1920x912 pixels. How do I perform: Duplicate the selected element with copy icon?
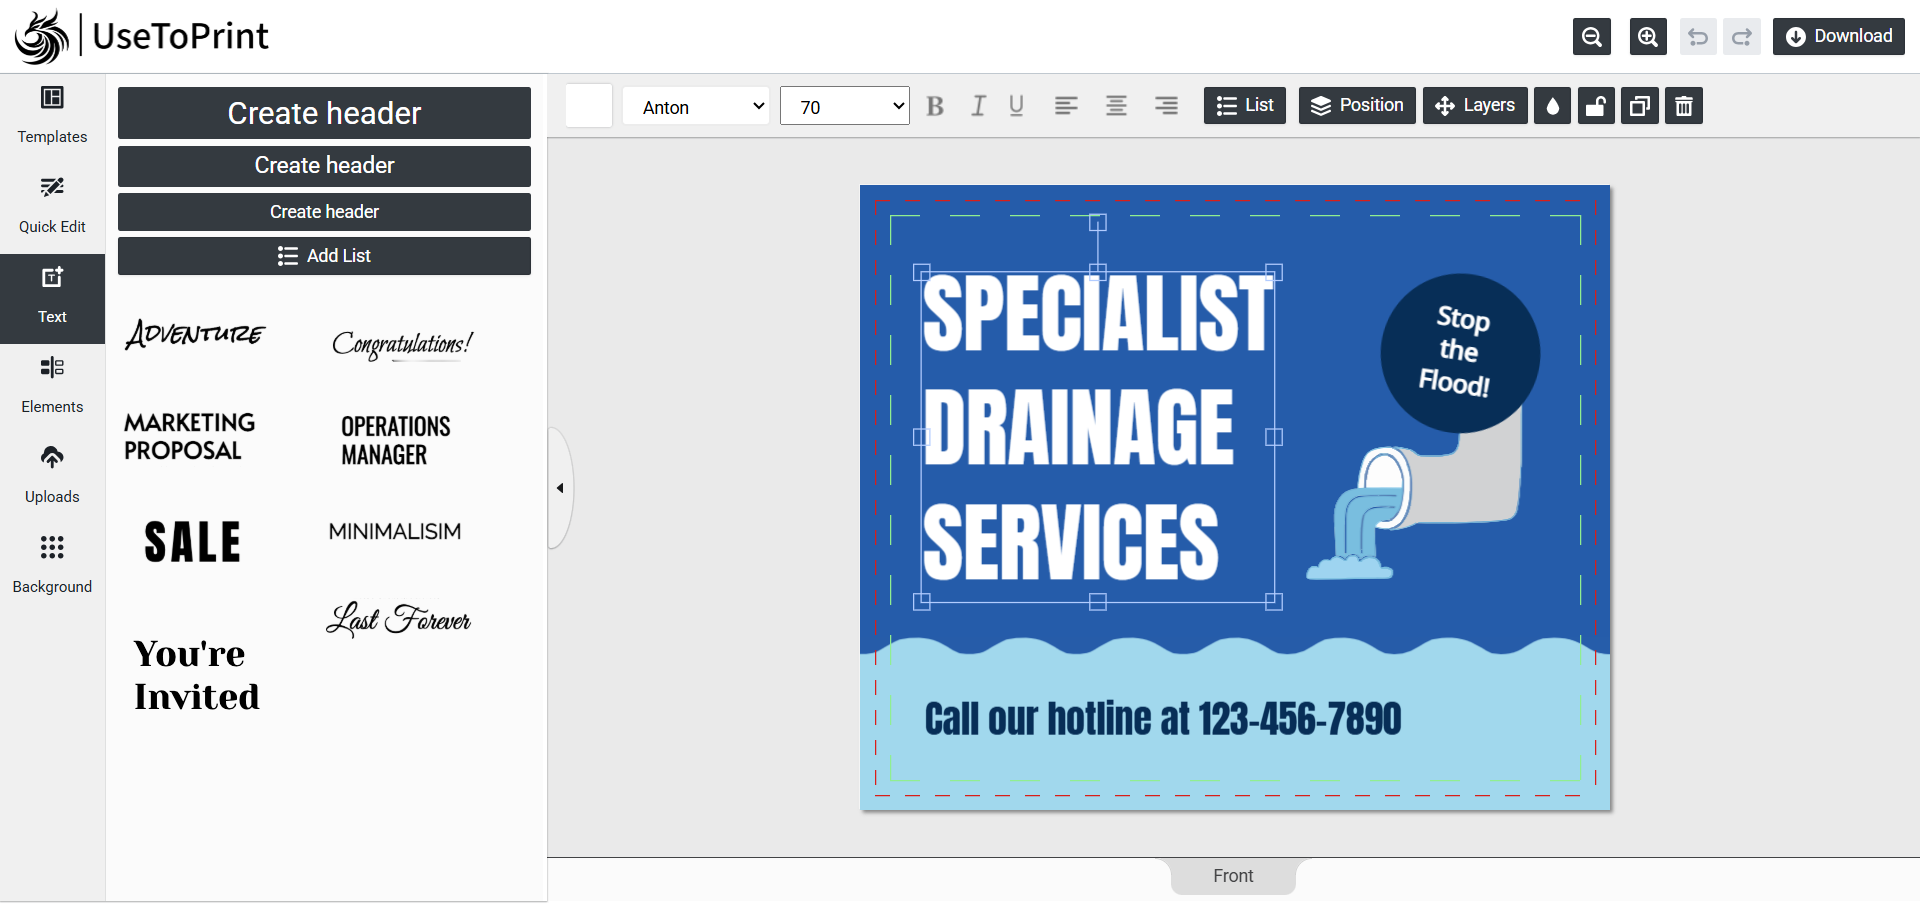(x=1640, y=106)
